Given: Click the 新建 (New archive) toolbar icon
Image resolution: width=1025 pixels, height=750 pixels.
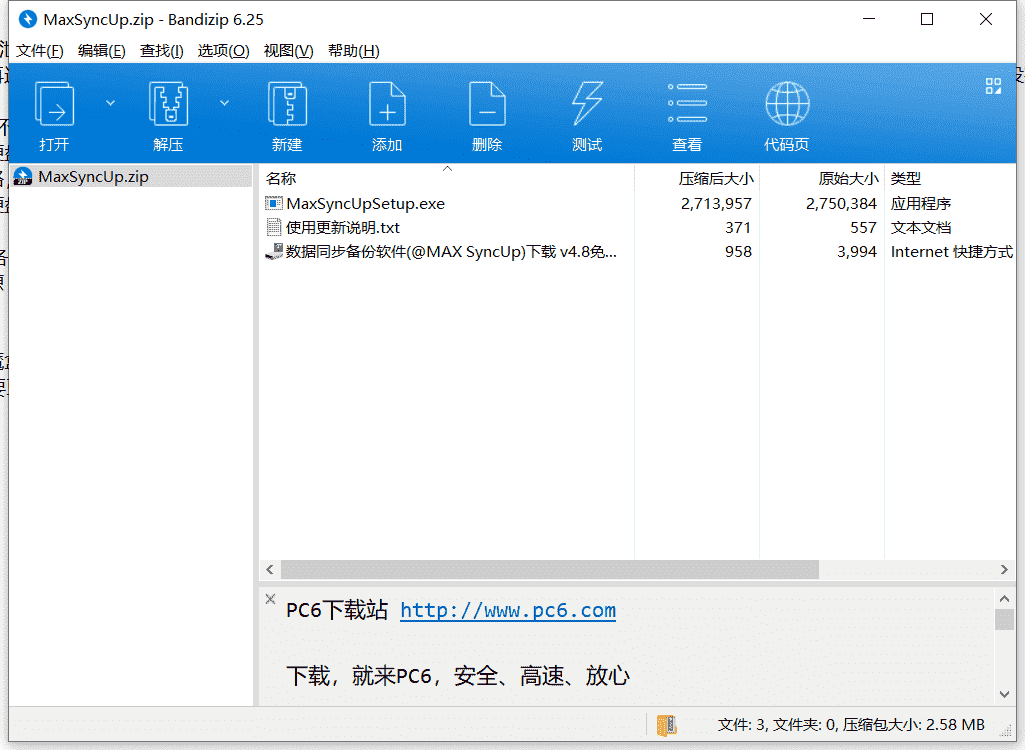Looking at the screenshot, I should tap(287, 103).
